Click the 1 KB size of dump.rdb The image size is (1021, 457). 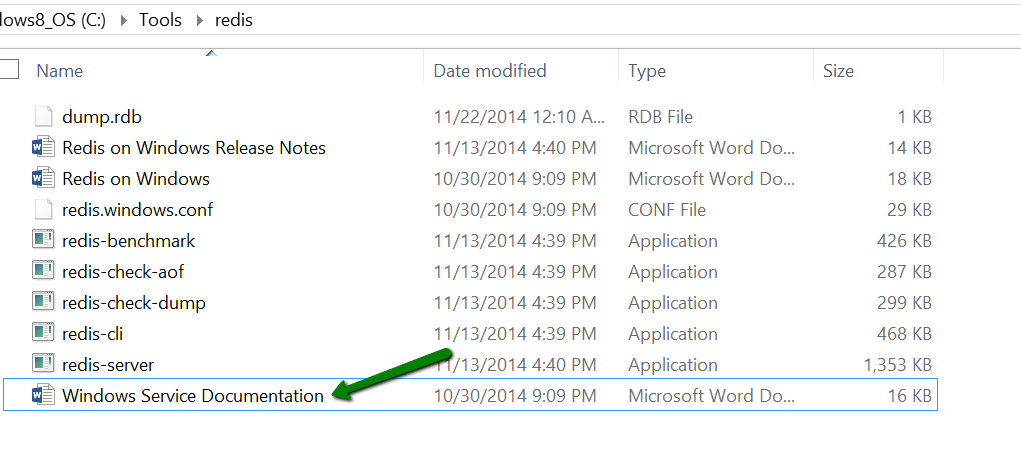tap(915, 117)
